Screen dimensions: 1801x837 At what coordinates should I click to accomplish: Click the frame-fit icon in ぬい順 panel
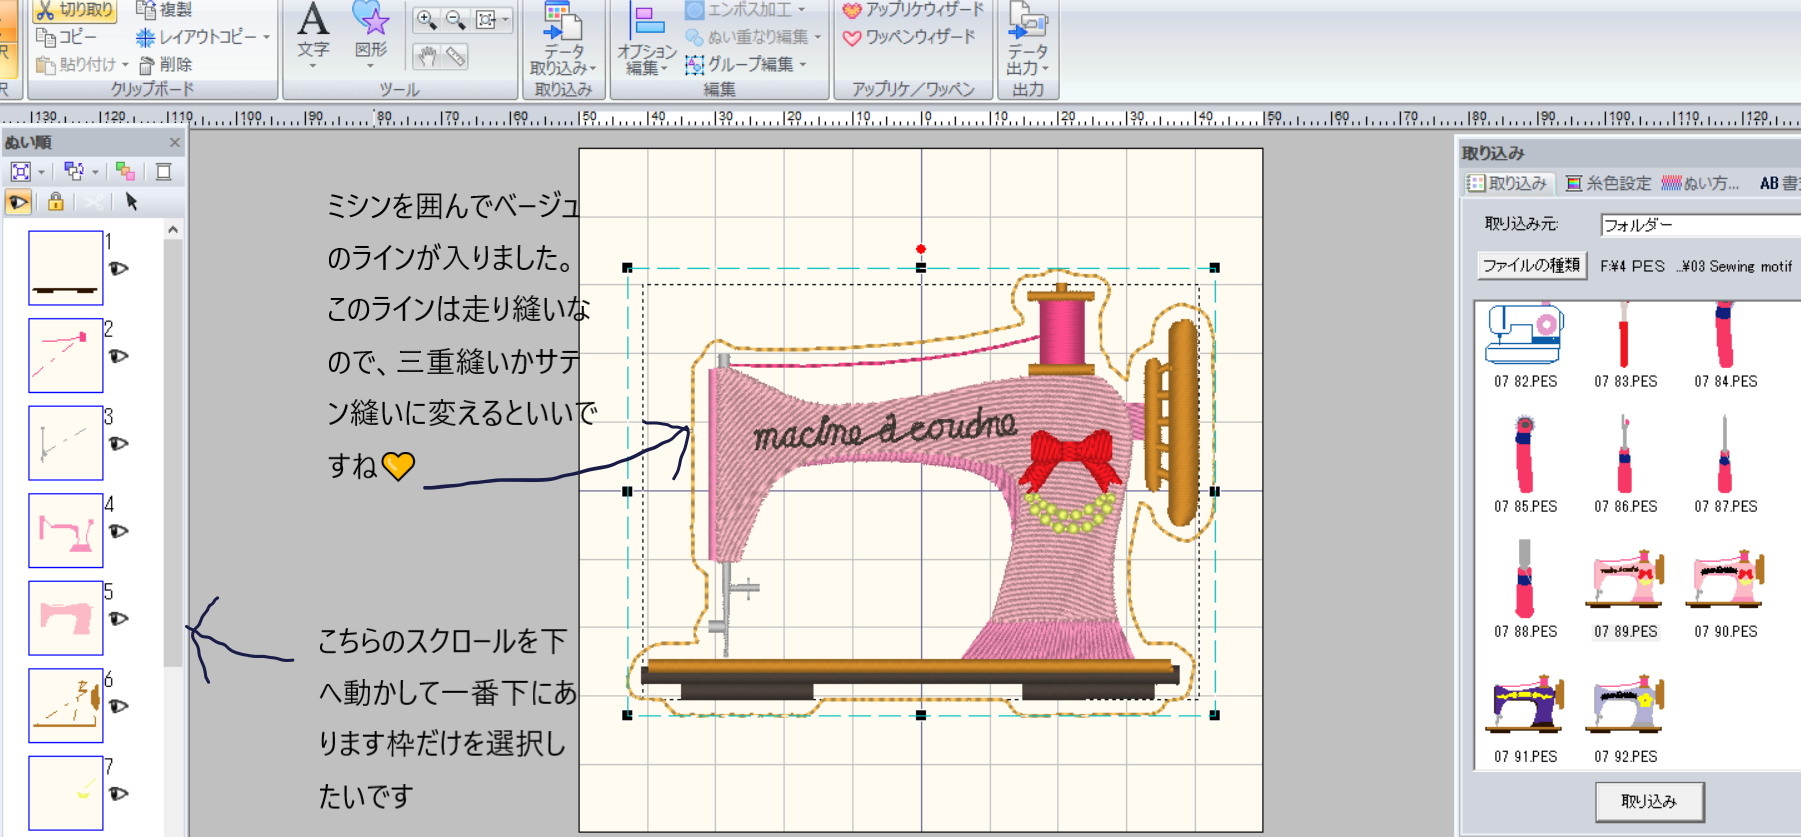[20, 172]
